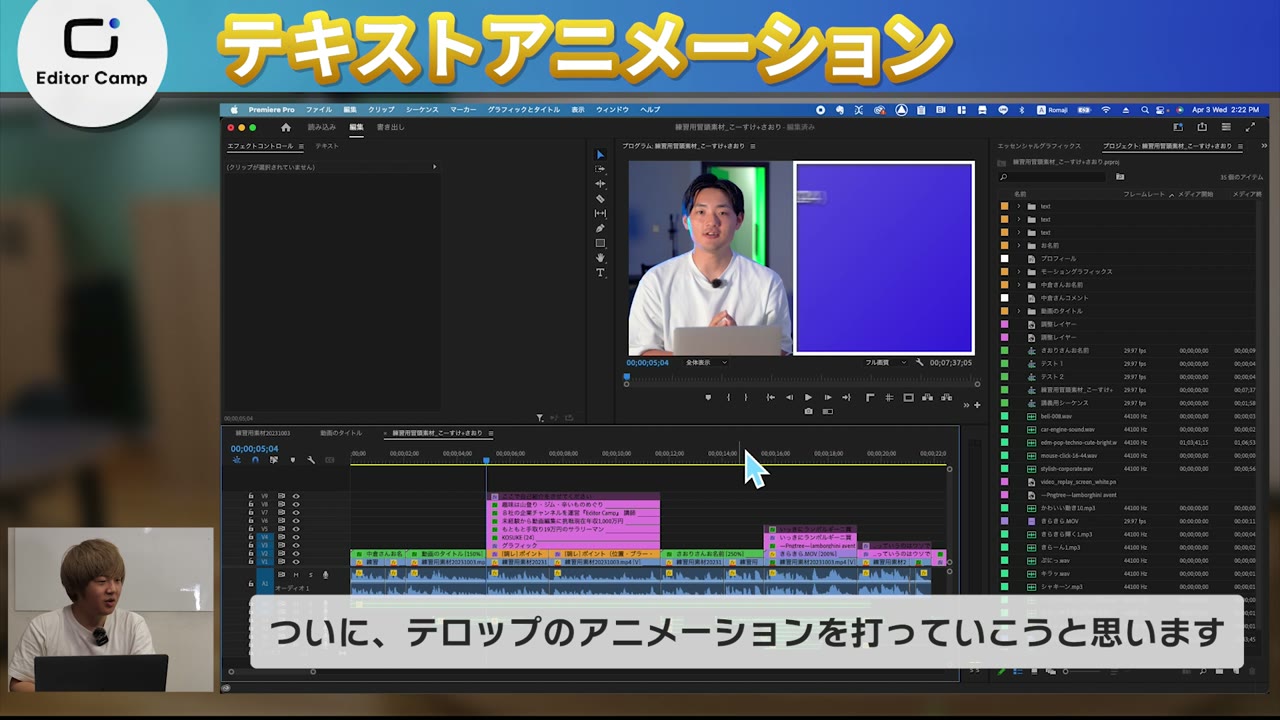
Task: Select the Selection arrow tool
Action: (x=600, y=155)
